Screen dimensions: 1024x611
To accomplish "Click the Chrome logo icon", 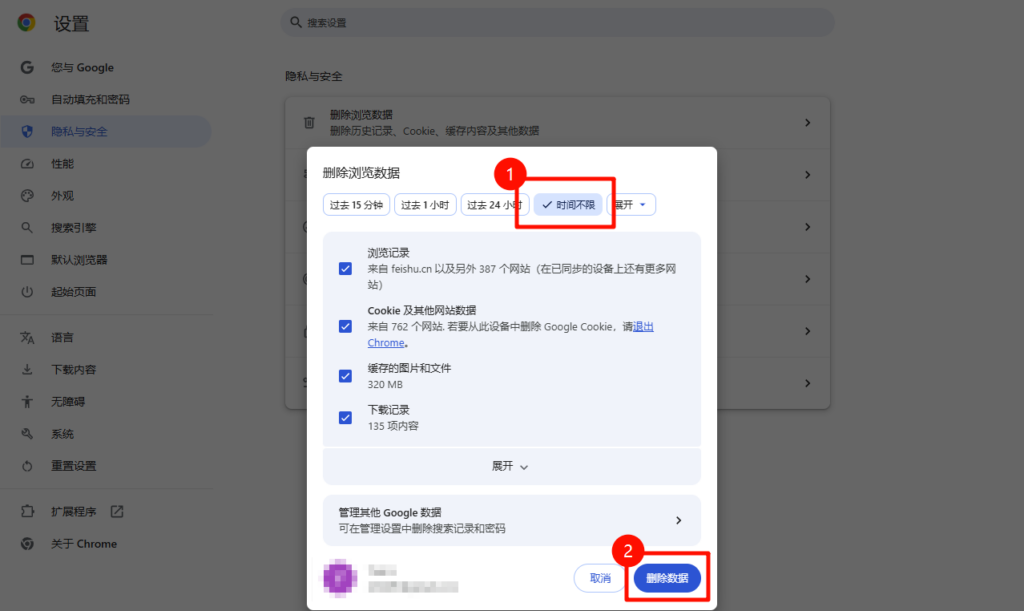I will (x=27, y=23).
